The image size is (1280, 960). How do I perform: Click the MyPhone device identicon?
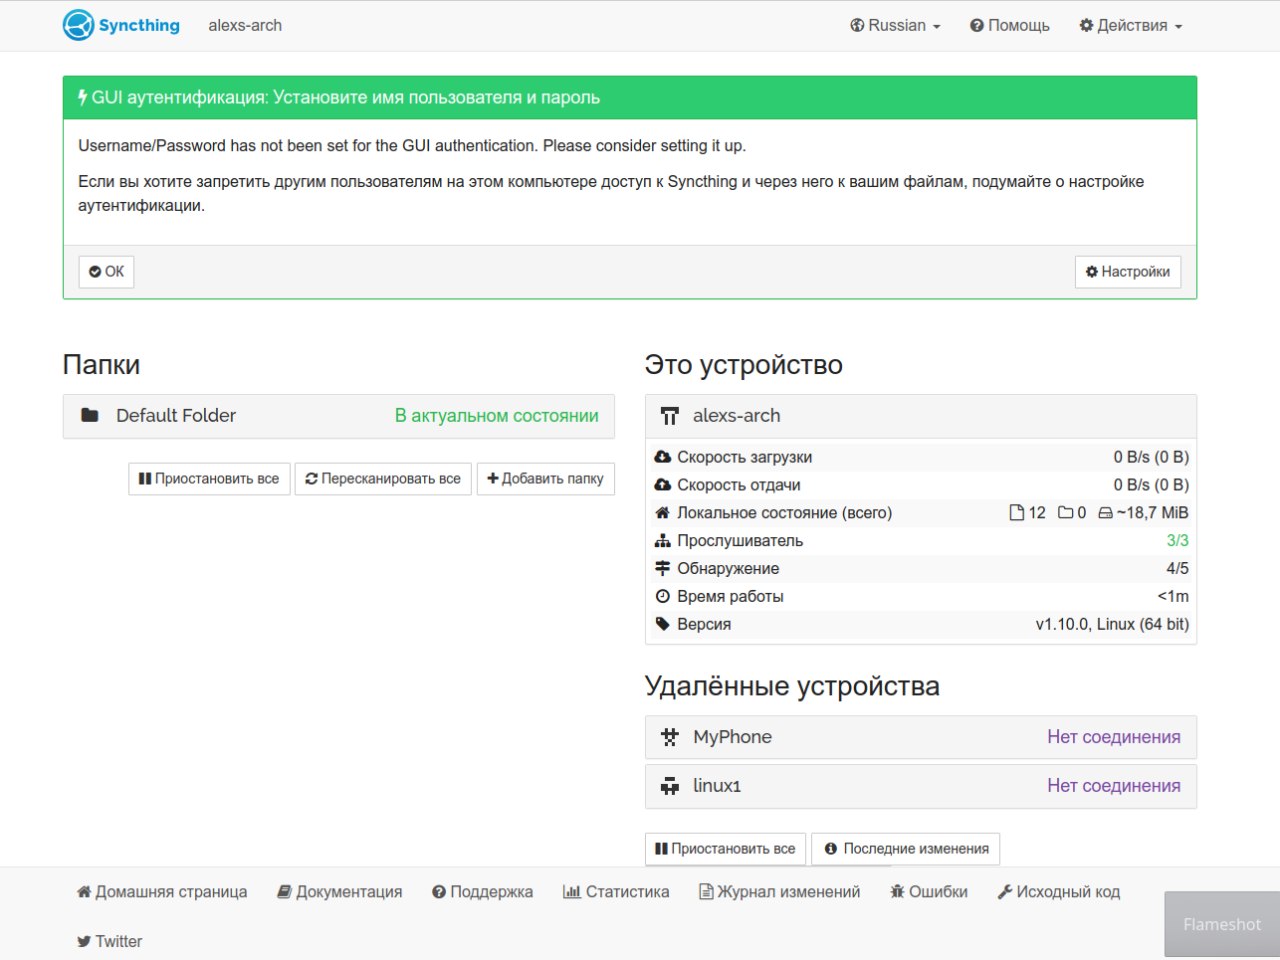click(x=670, y=737)
